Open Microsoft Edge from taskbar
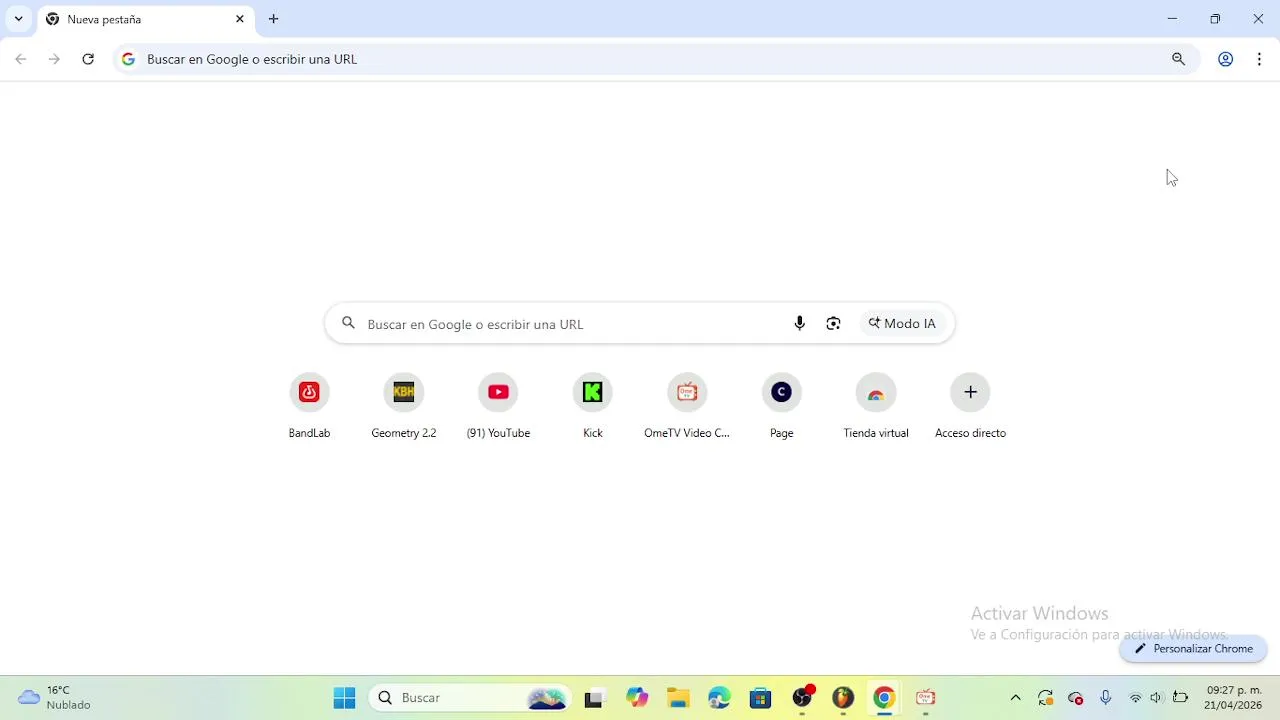Screen dimensions: 1280x720 point(719,698)
